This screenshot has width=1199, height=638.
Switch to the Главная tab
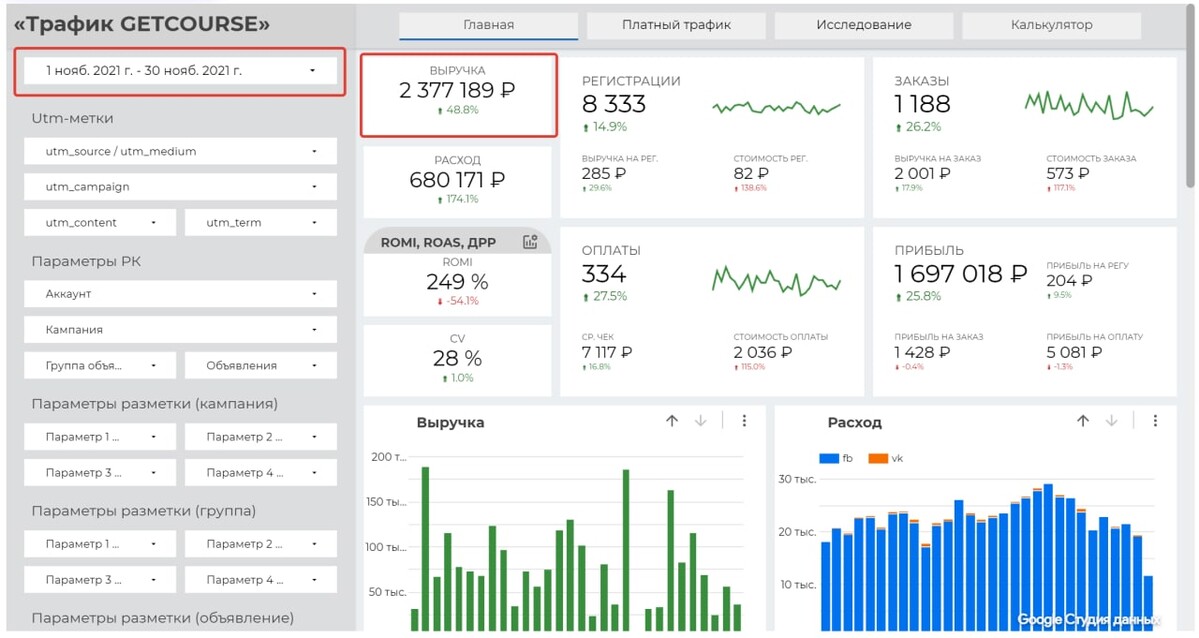(x=489, y=25)
